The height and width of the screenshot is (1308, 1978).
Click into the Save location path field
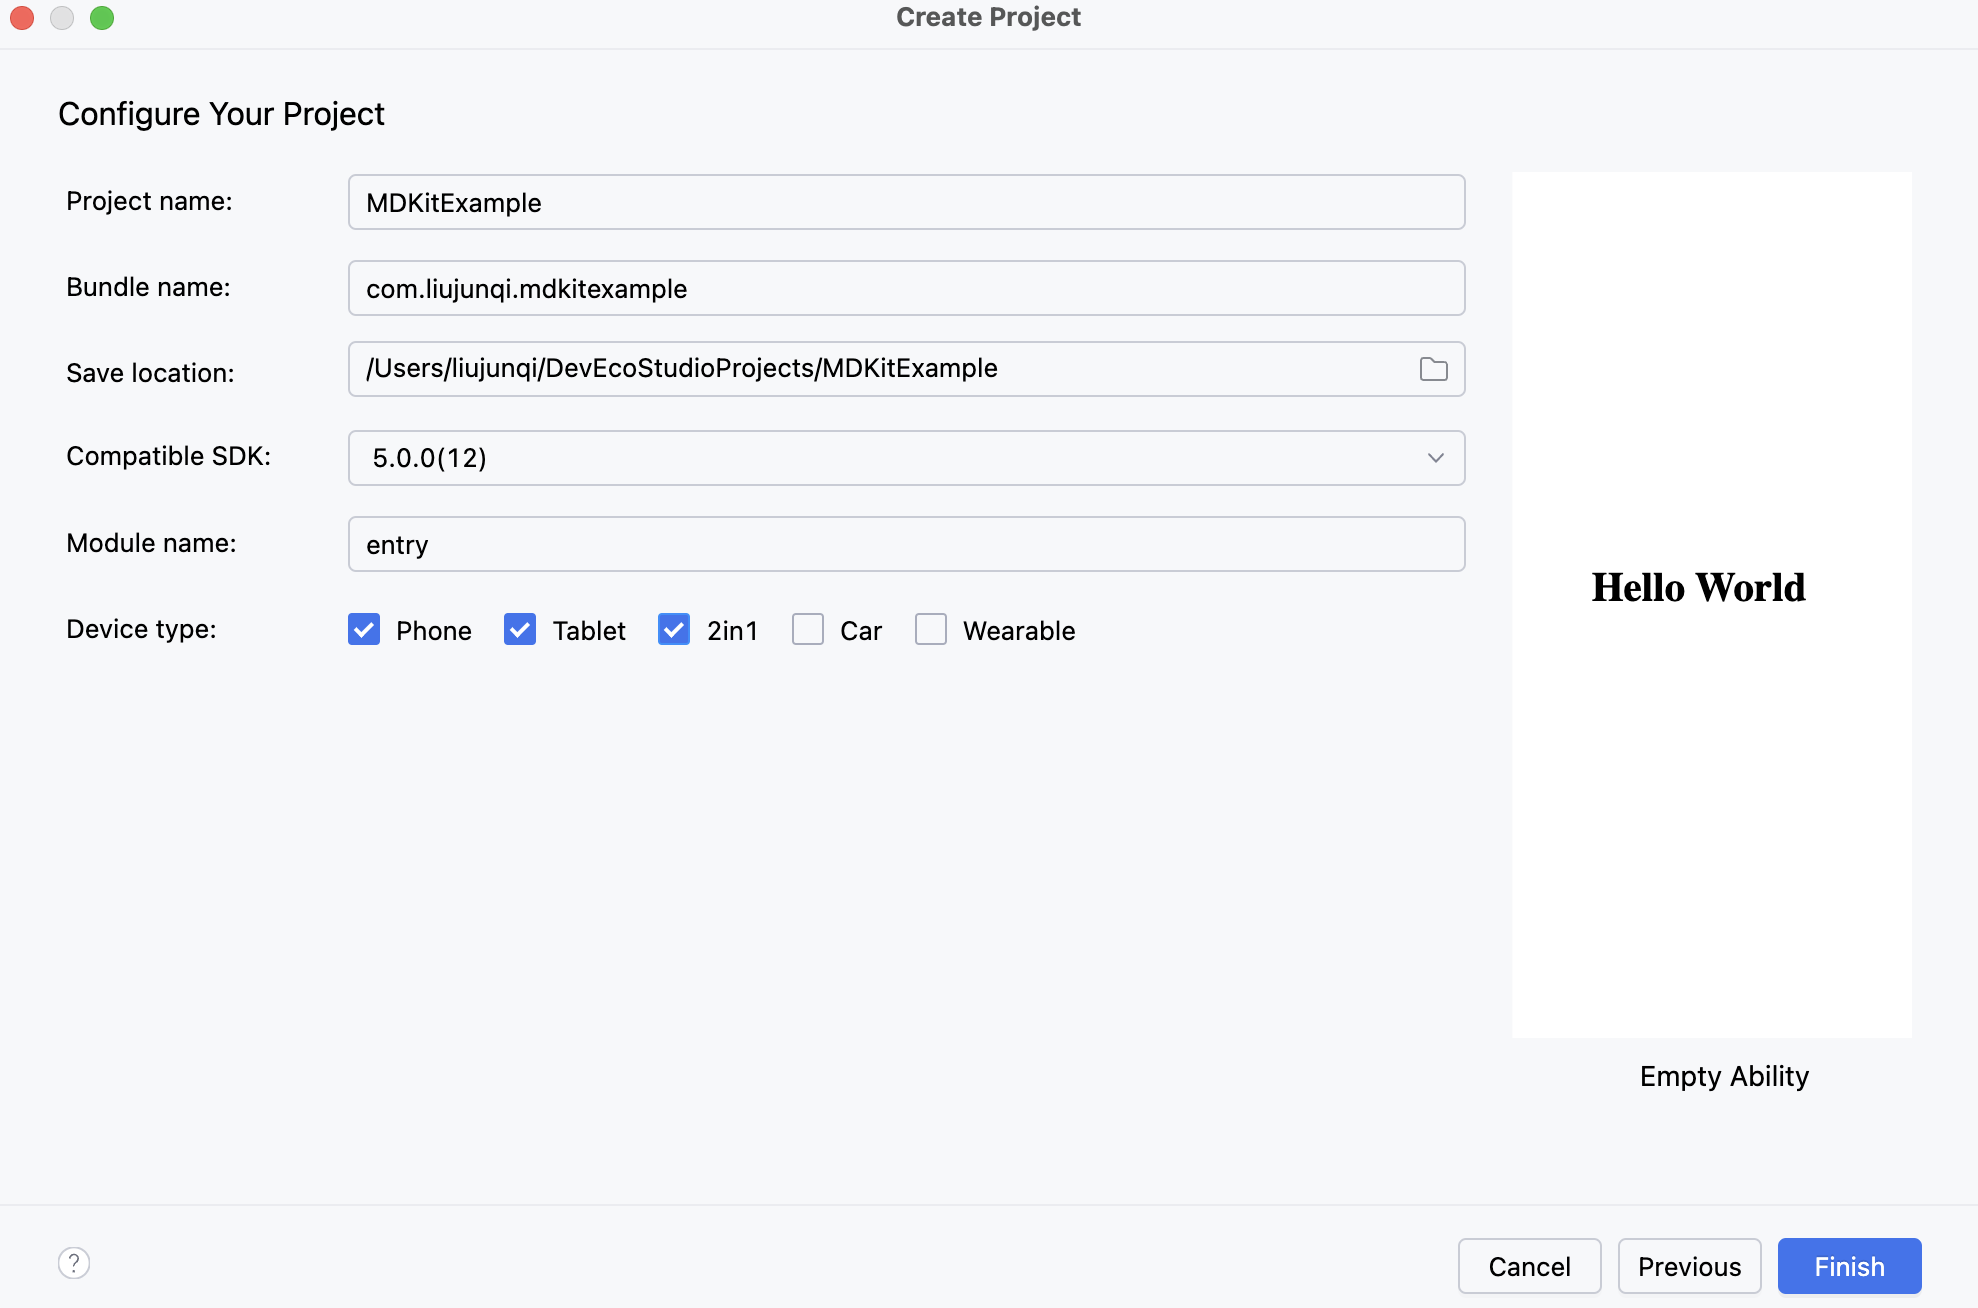click(x=880, y=369)
